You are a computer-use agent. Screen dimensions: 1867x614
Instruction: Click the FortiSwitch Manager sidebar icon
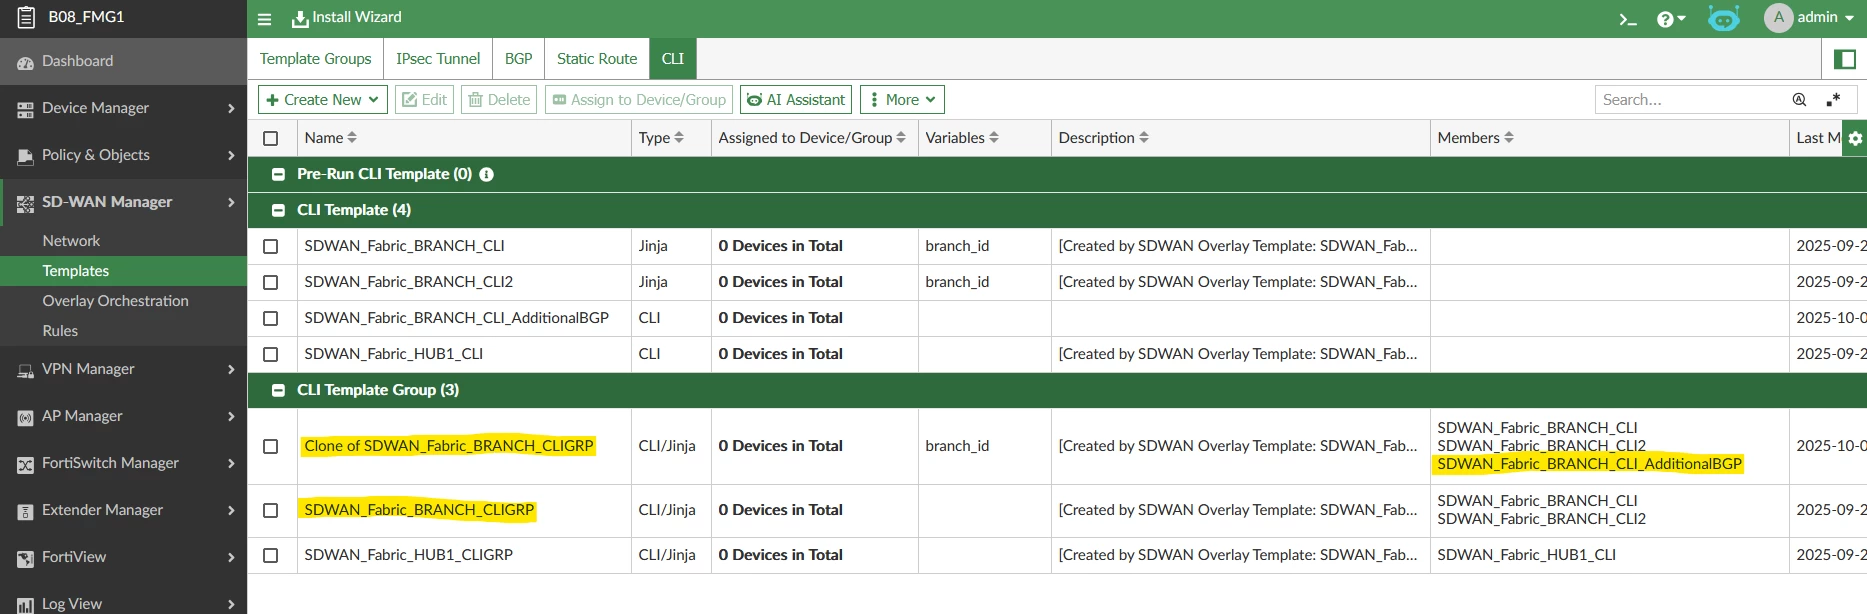click(x=25, y=464)
